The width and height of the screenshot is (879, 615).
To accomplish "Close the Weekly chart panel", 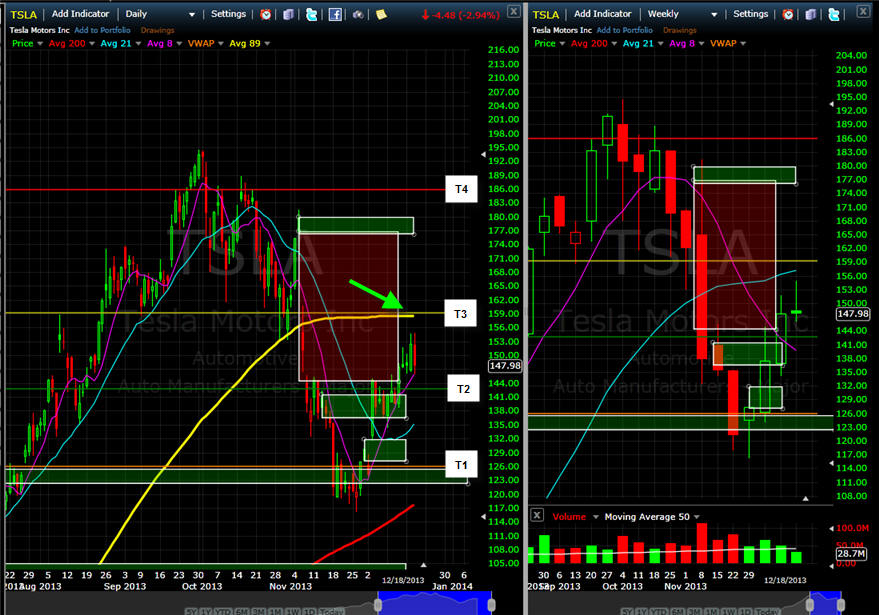I will [x=863, y=11].
